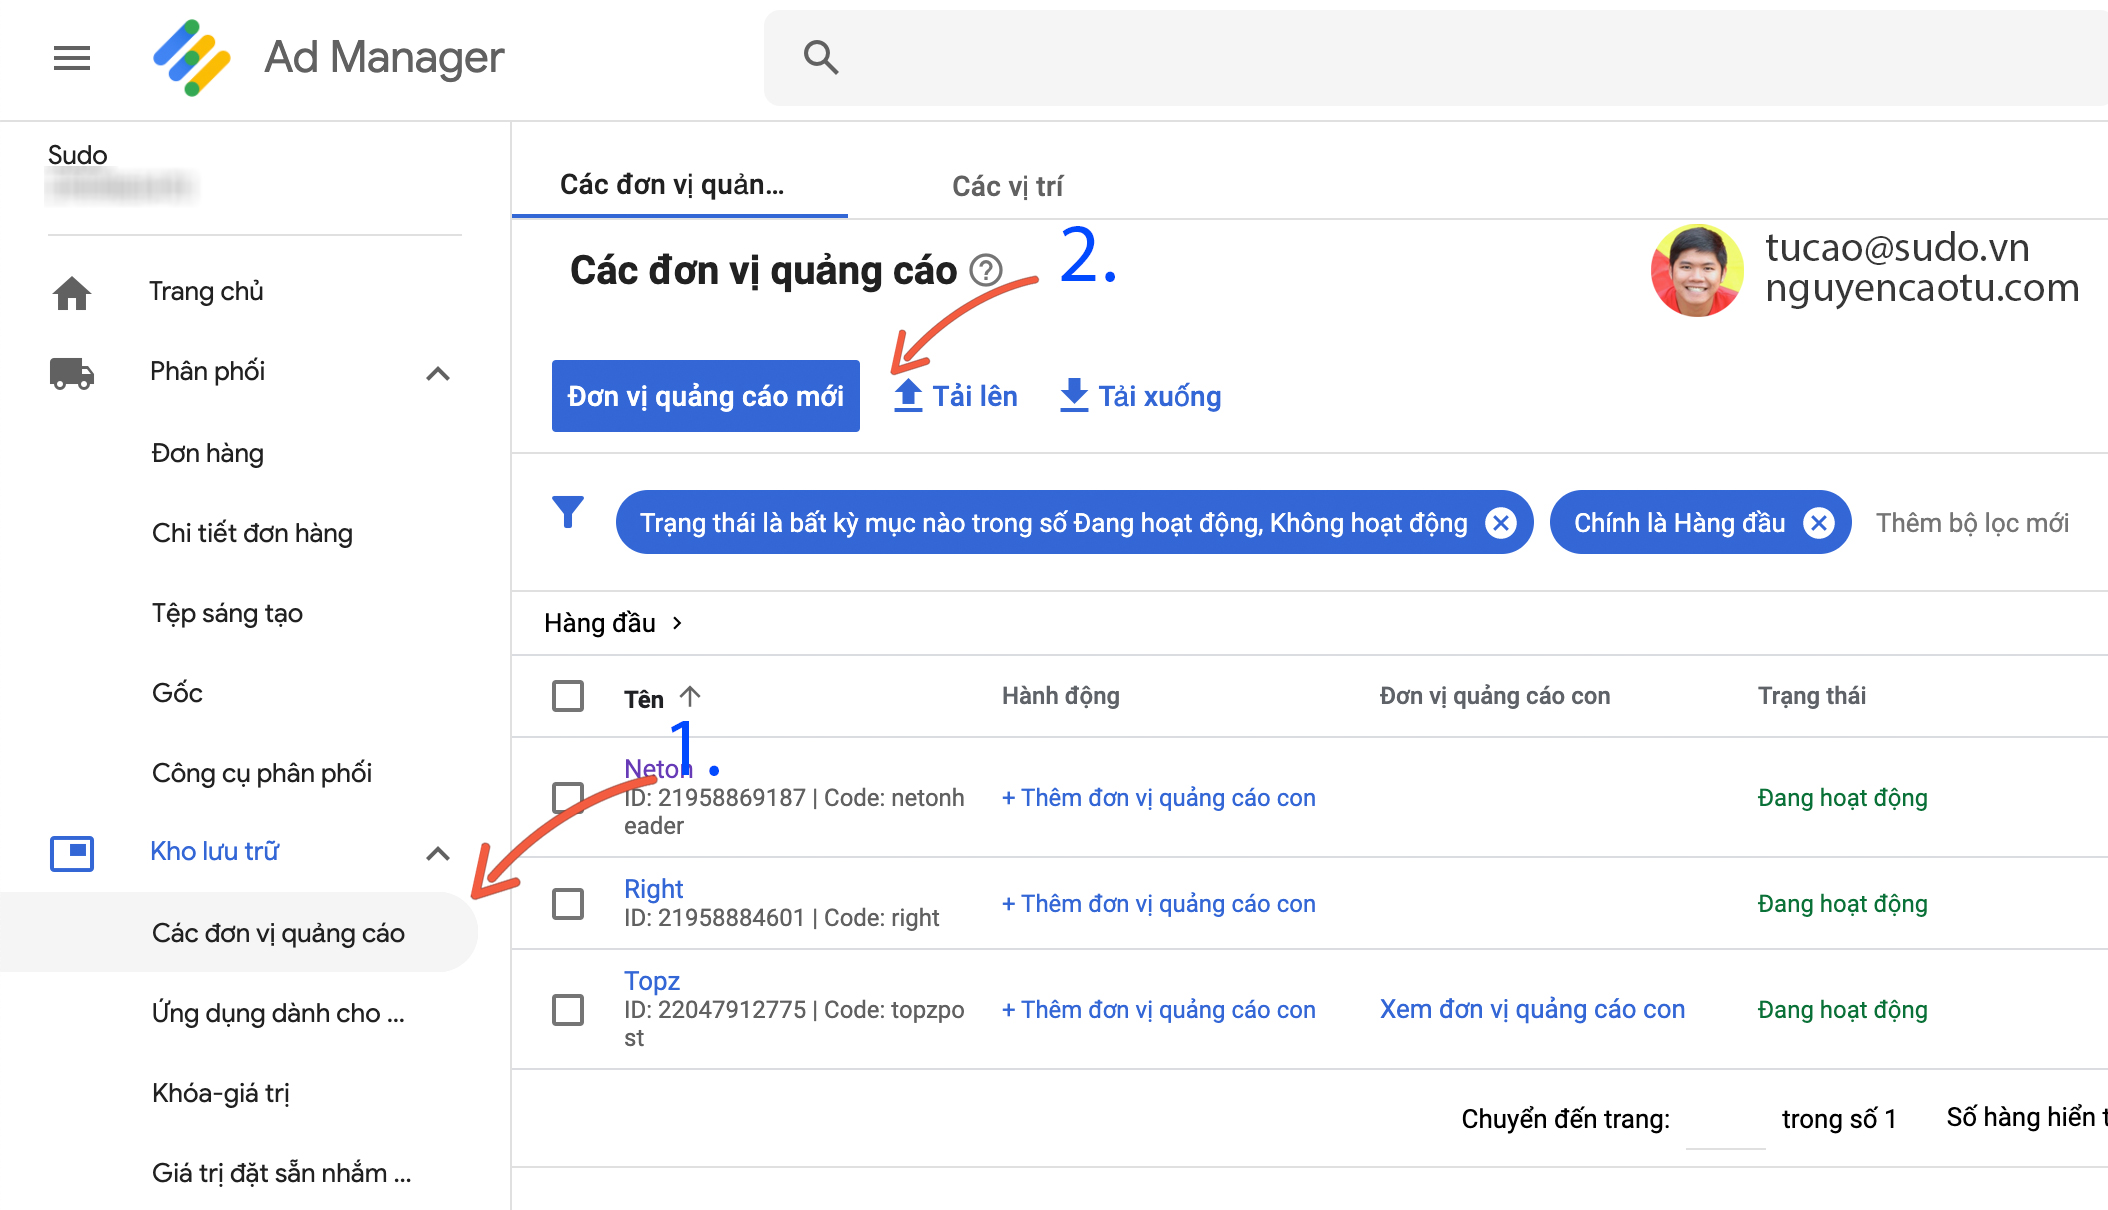This screenshot has height=1210, width=2108.
Task: Open help icon beside Các đơn vị quảng cáo
Action: point(986,270)
